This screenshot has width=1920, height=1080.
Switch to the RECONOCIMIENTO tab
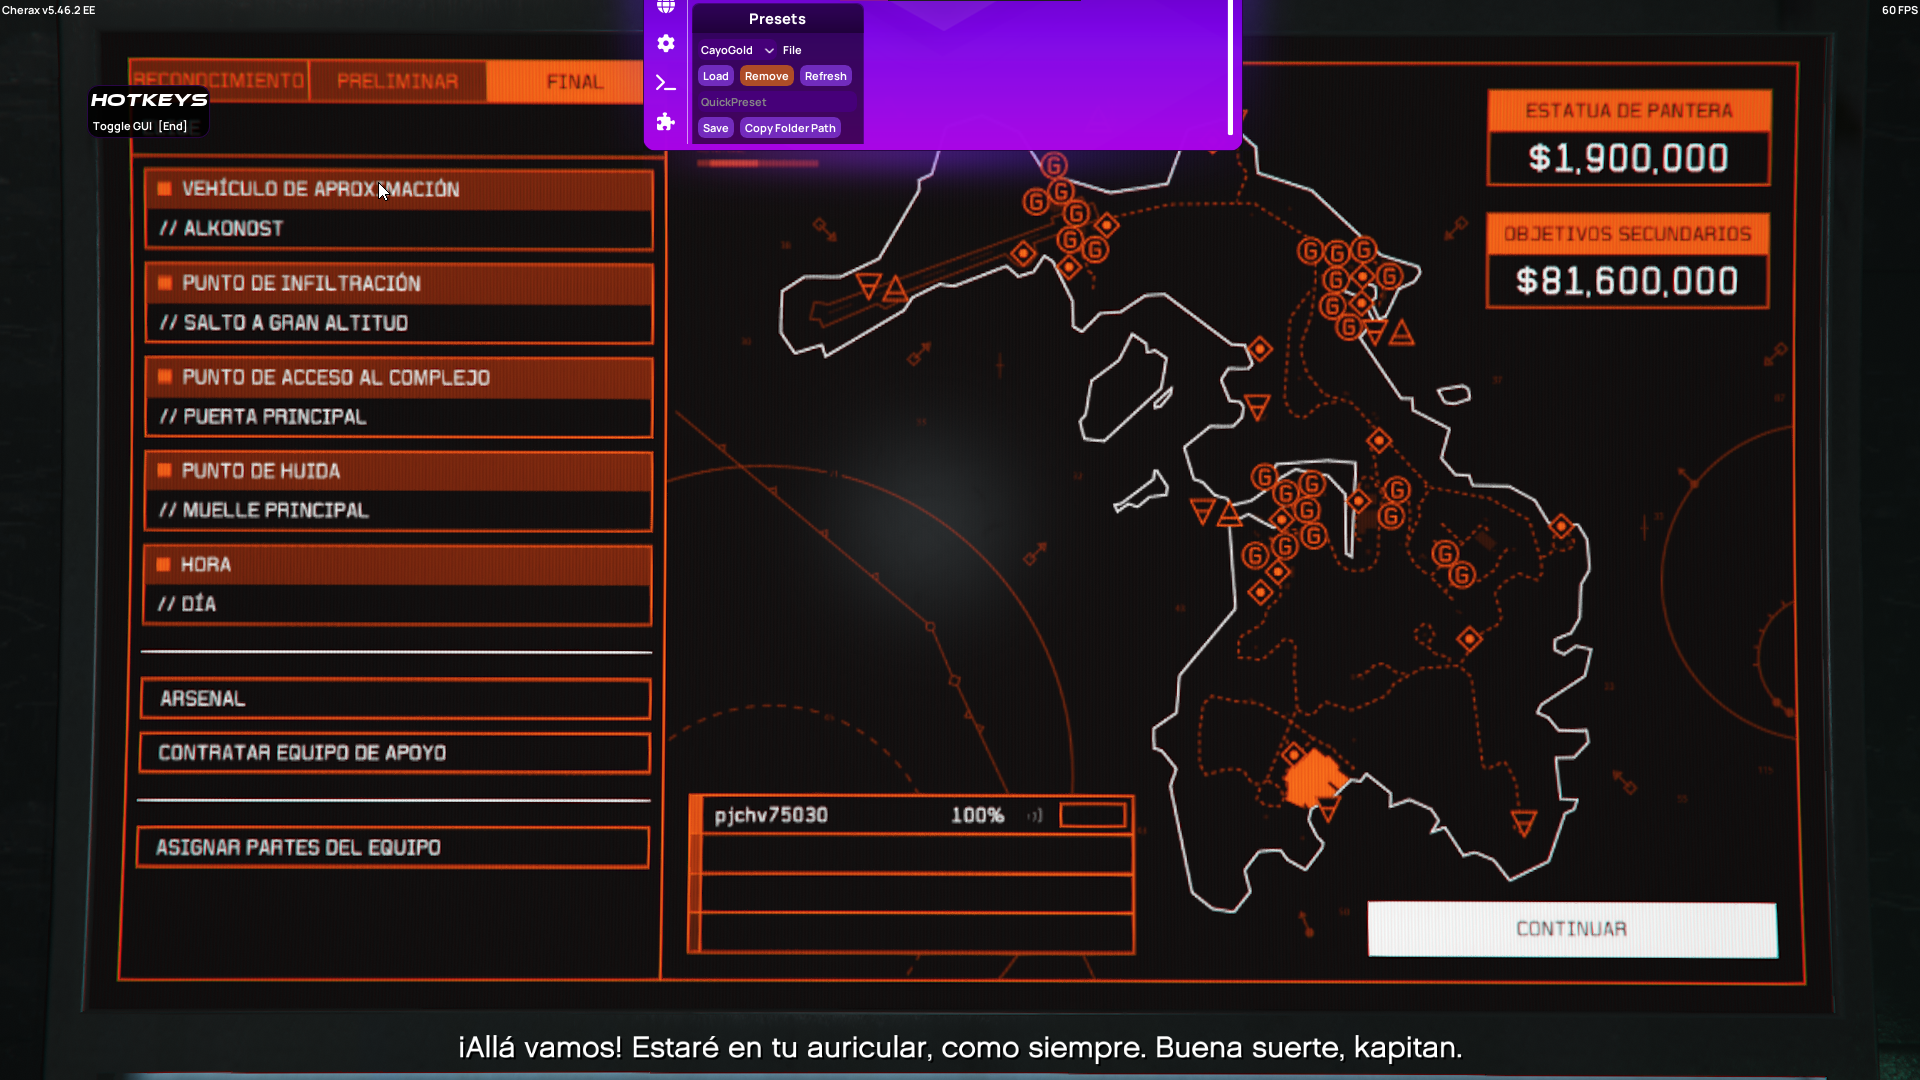click(x=218, y=81)
